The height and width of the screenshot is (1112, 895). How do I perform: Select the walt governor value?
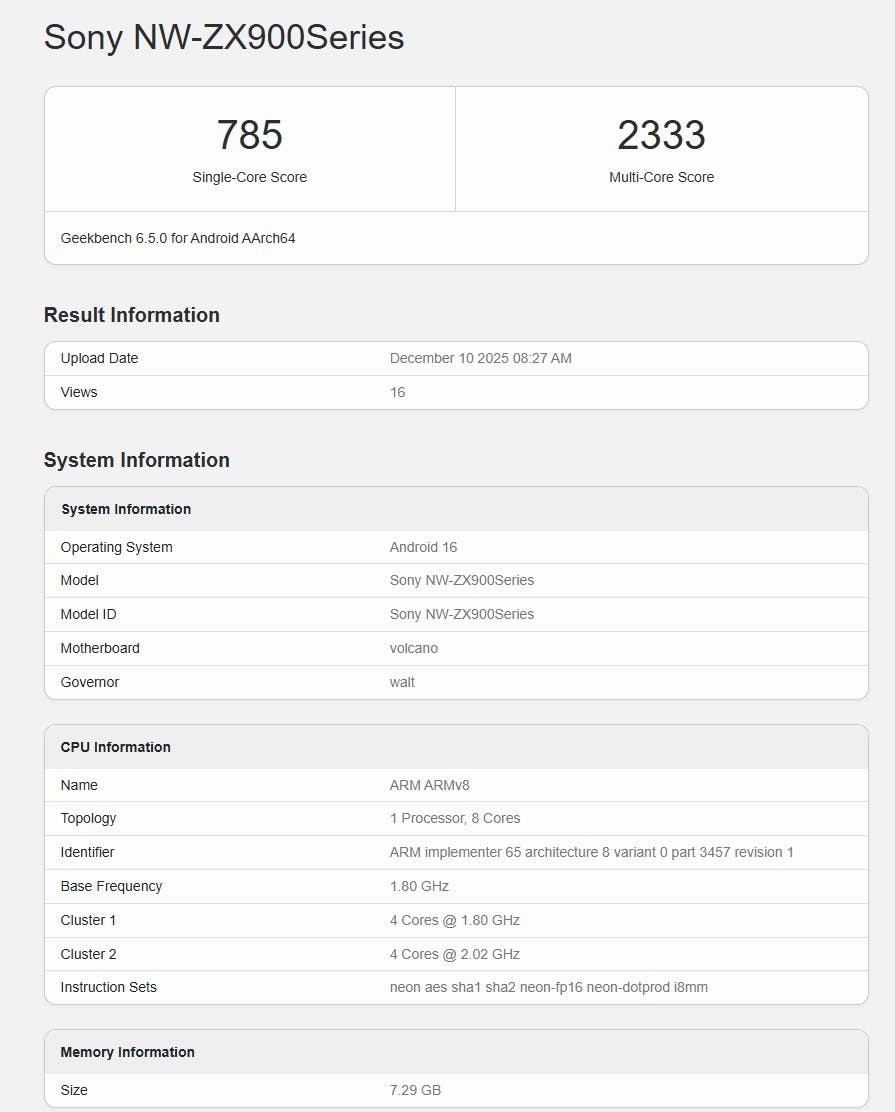(x=402, y=682)
